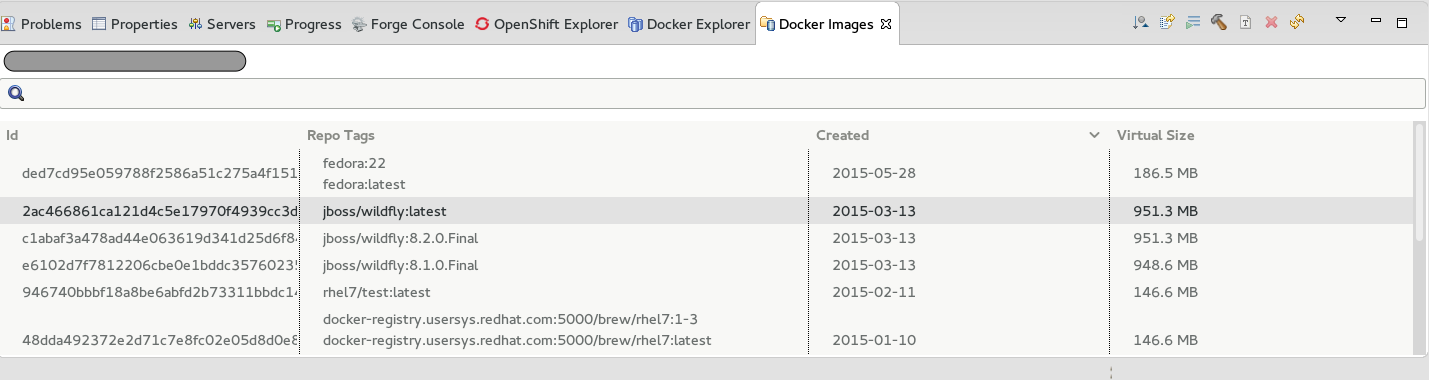Click the Run Image toolbar icon

pyautogui.click(x=1192, y=23)
